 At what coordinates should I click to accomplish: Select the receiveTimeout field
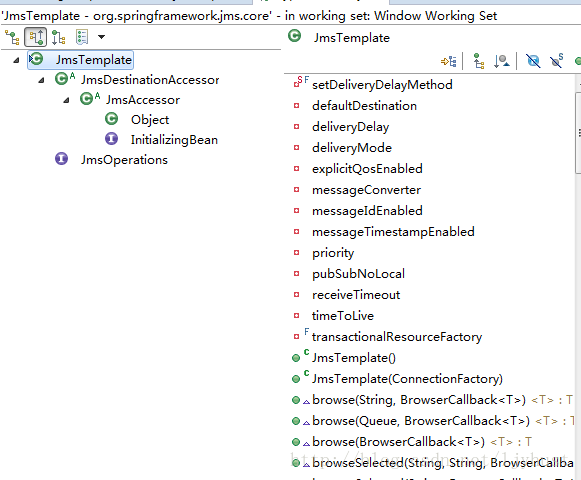356,295
